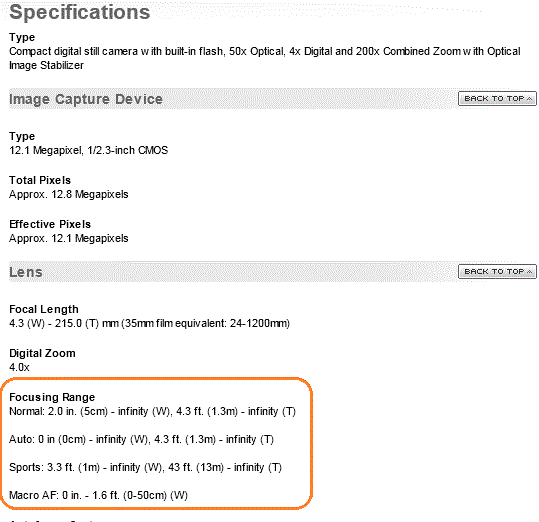The image size is (539, 522).
Task: Click the Auto focusing range line
Action: [x=141, y=440]
